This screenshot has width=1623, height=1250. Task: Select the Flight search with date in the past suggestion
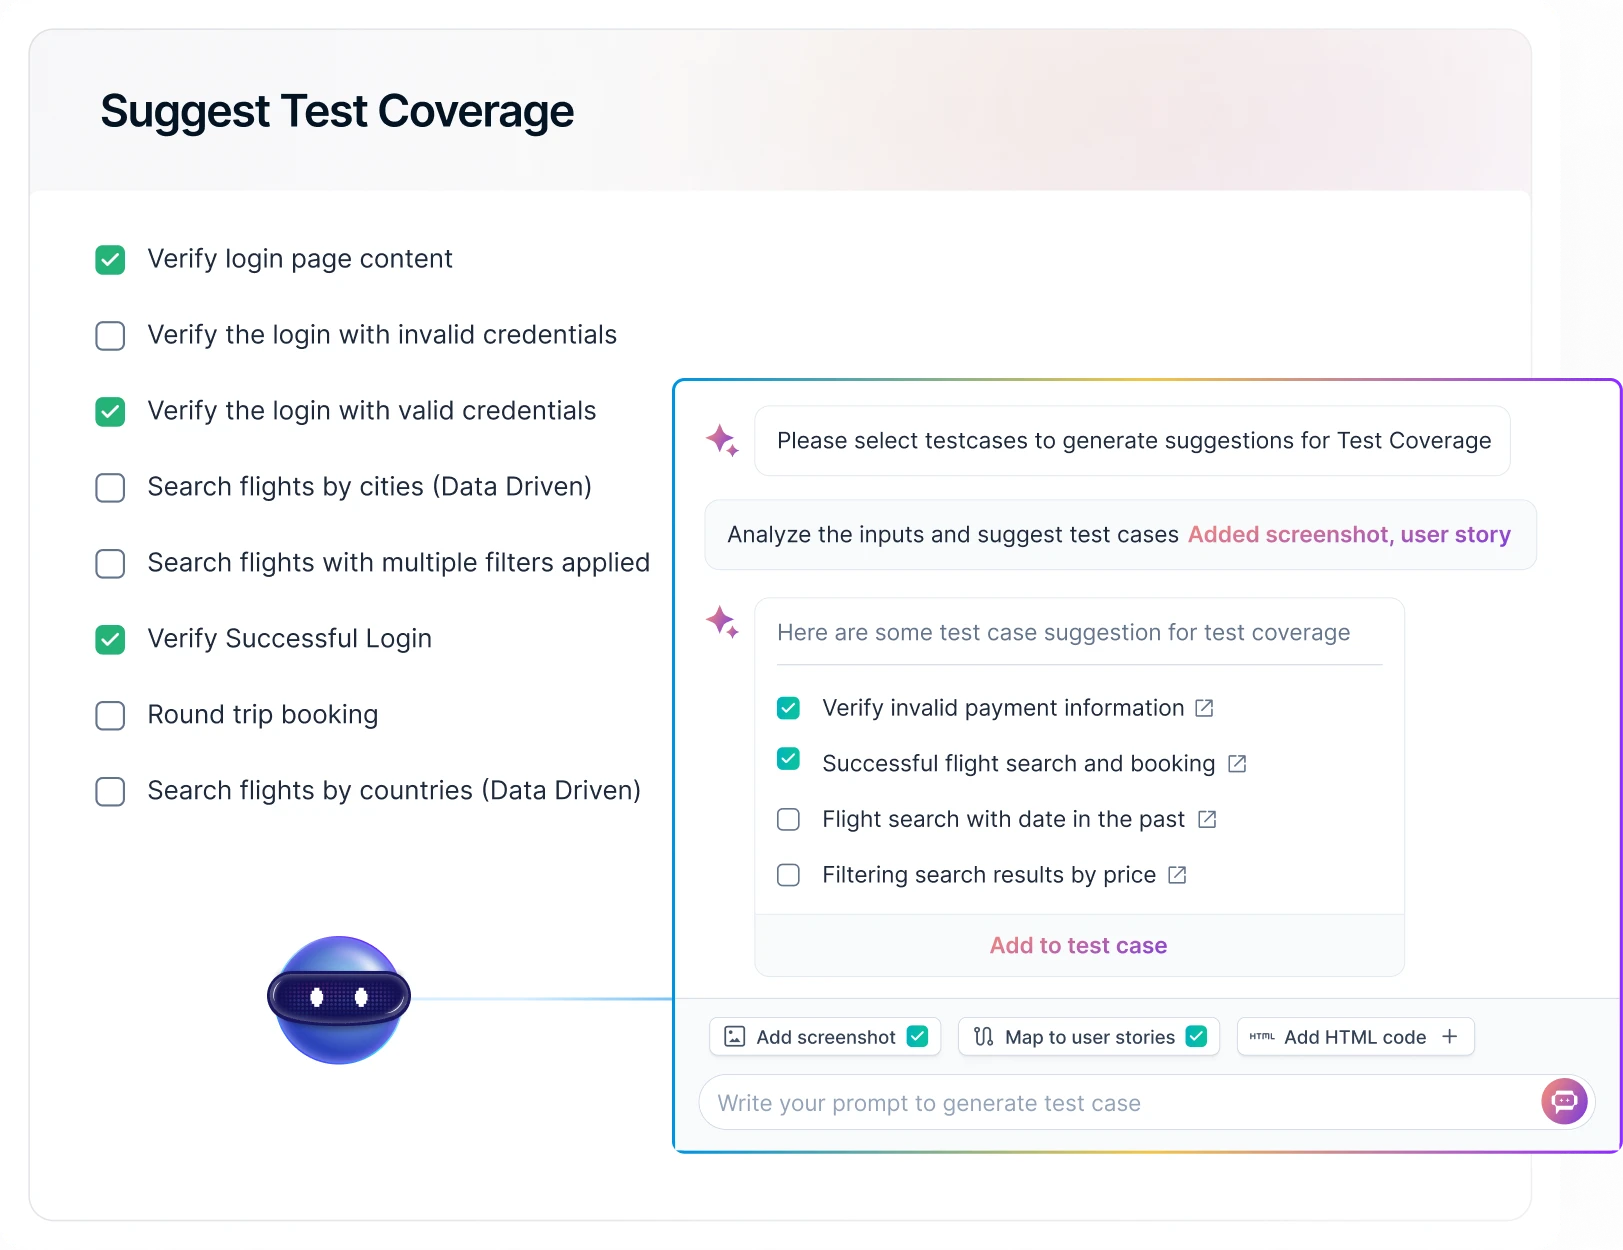(788, 819)
